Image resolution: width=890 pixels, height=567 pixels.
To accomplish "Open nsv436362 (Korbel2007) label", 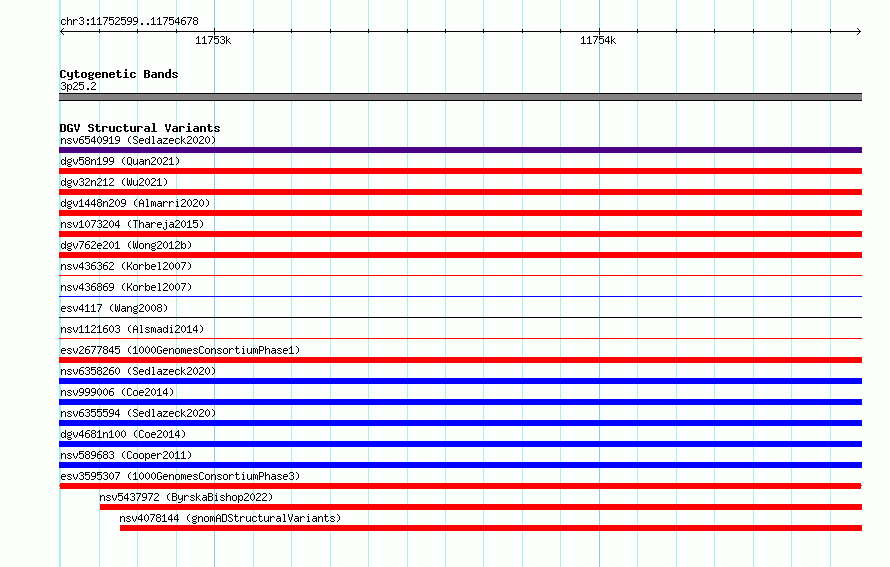I will (126, 266).
